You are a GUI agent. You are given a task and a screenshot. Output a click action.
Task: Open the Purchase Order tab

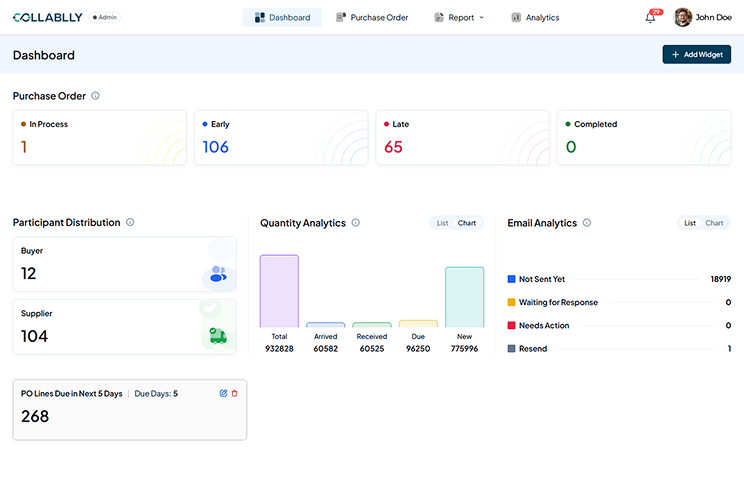coord(372,17)
